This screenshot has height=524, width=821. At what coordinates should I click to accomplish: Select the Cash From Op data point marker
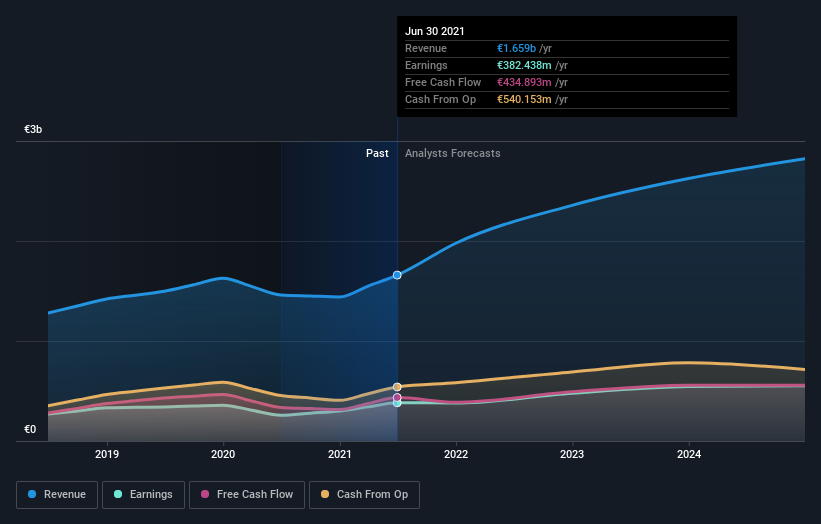[x=397, y=387]
